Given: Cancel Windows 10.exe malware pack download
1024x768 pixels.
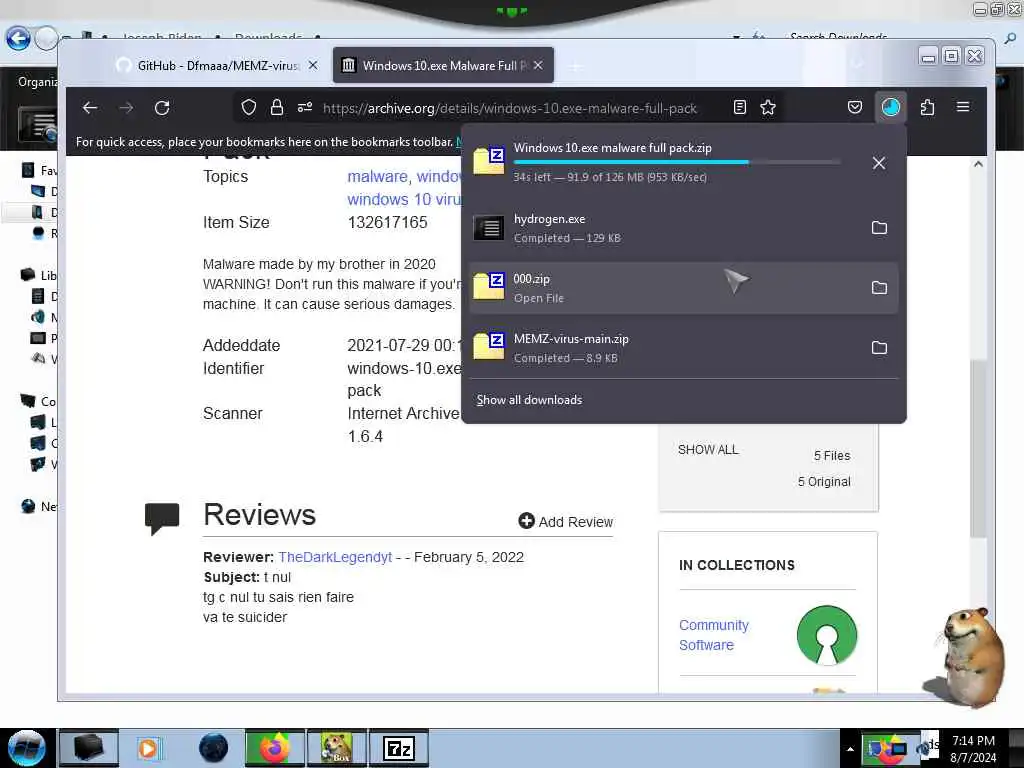Looking at the screenshot, I should tap(879, 163).
